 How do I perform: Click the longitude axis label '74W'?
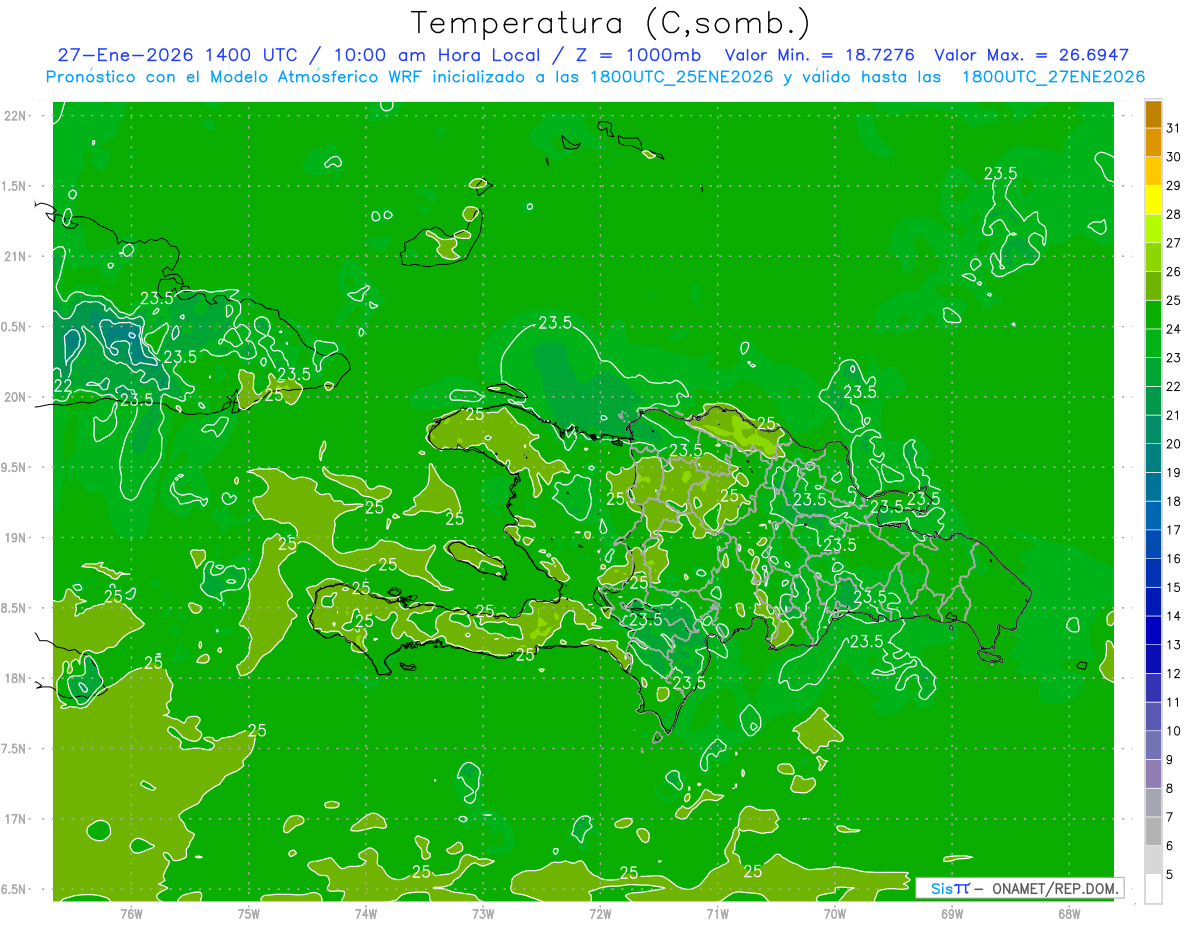click(366, 913)
